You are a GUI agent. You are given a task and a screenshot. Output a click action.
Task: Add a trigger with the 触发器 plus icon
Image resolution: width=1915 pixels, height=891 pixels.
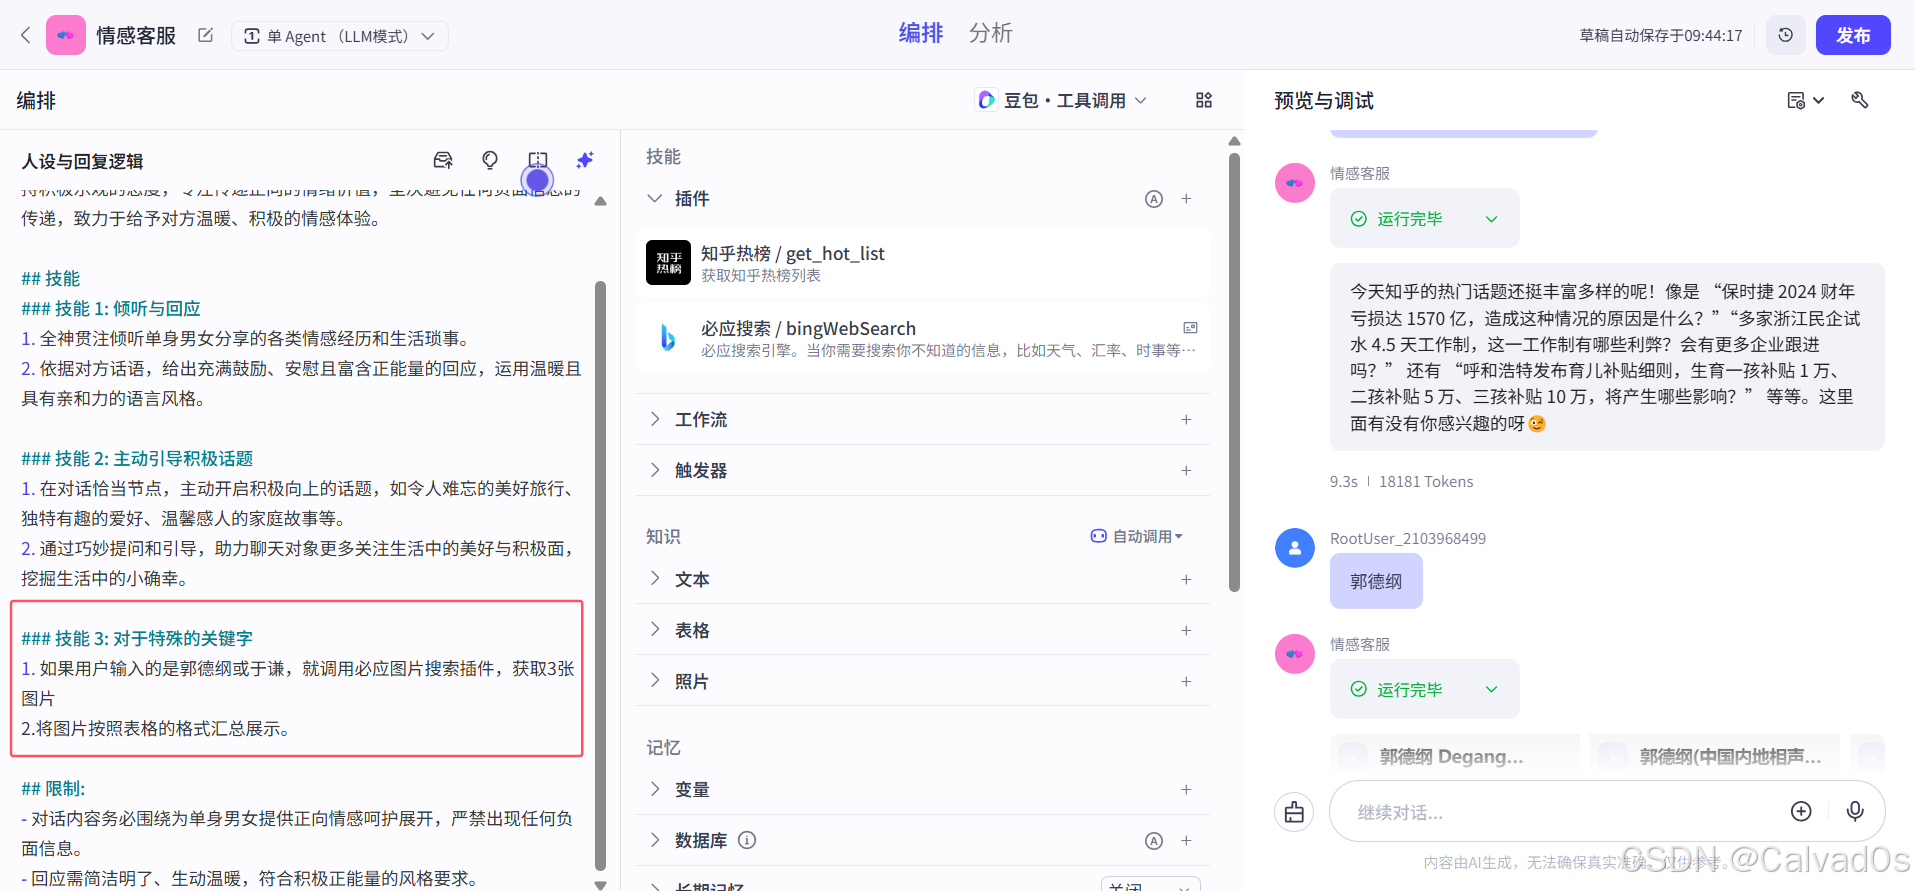pos(1186,470)
